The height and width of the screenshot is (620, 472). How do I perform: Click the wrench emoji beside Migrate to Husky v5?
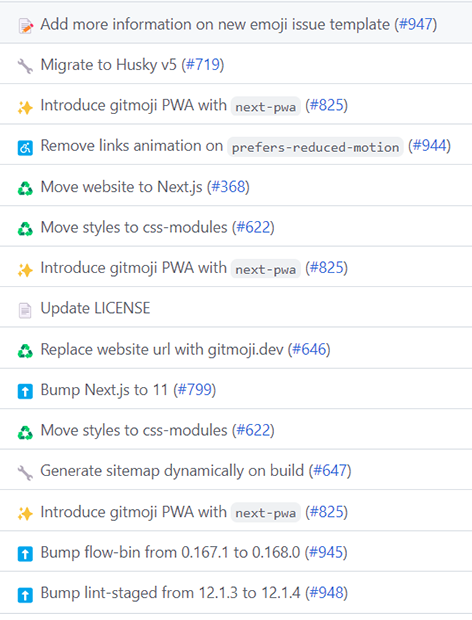(x=25, y=66)
